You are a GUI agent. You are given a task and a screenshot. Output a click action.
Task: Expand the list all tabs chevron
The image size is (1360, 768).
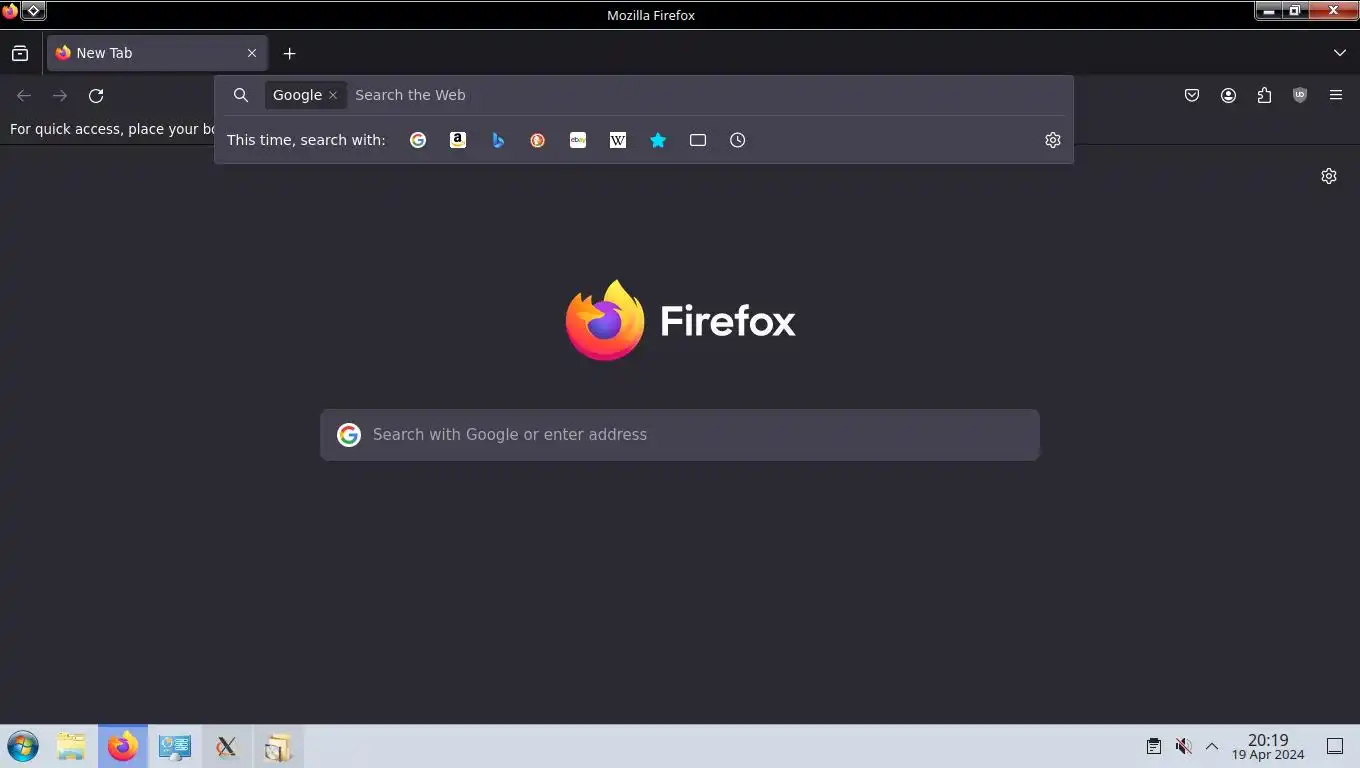[1340, 53]
